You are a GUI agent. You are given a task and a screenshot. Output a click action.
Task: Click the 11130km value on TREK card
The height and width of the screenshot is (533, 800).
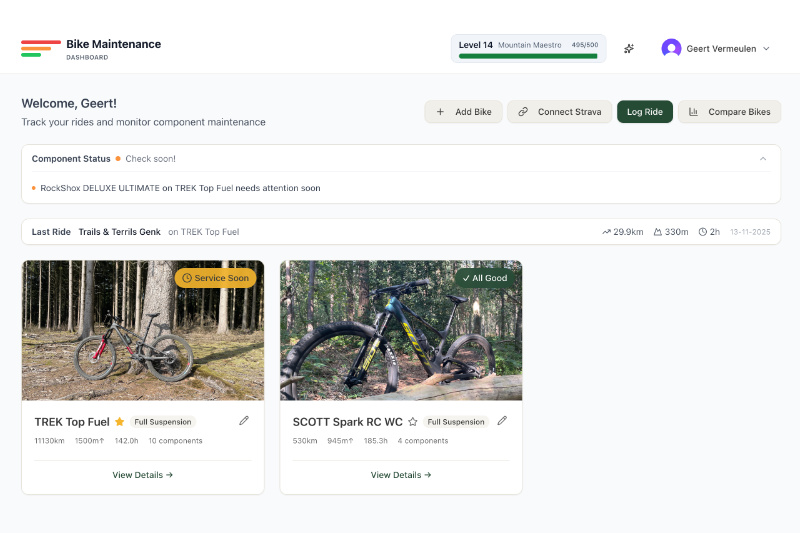pos(49,441)
